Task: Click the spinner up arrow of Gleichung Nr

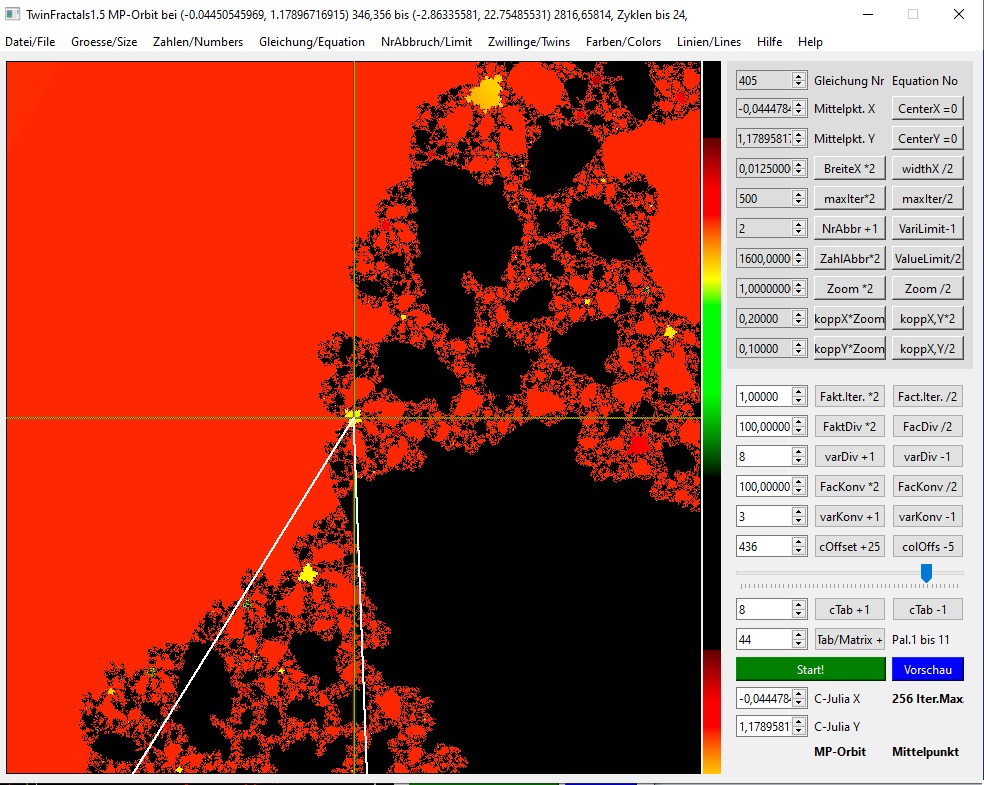Action: [x=799, y=76]
